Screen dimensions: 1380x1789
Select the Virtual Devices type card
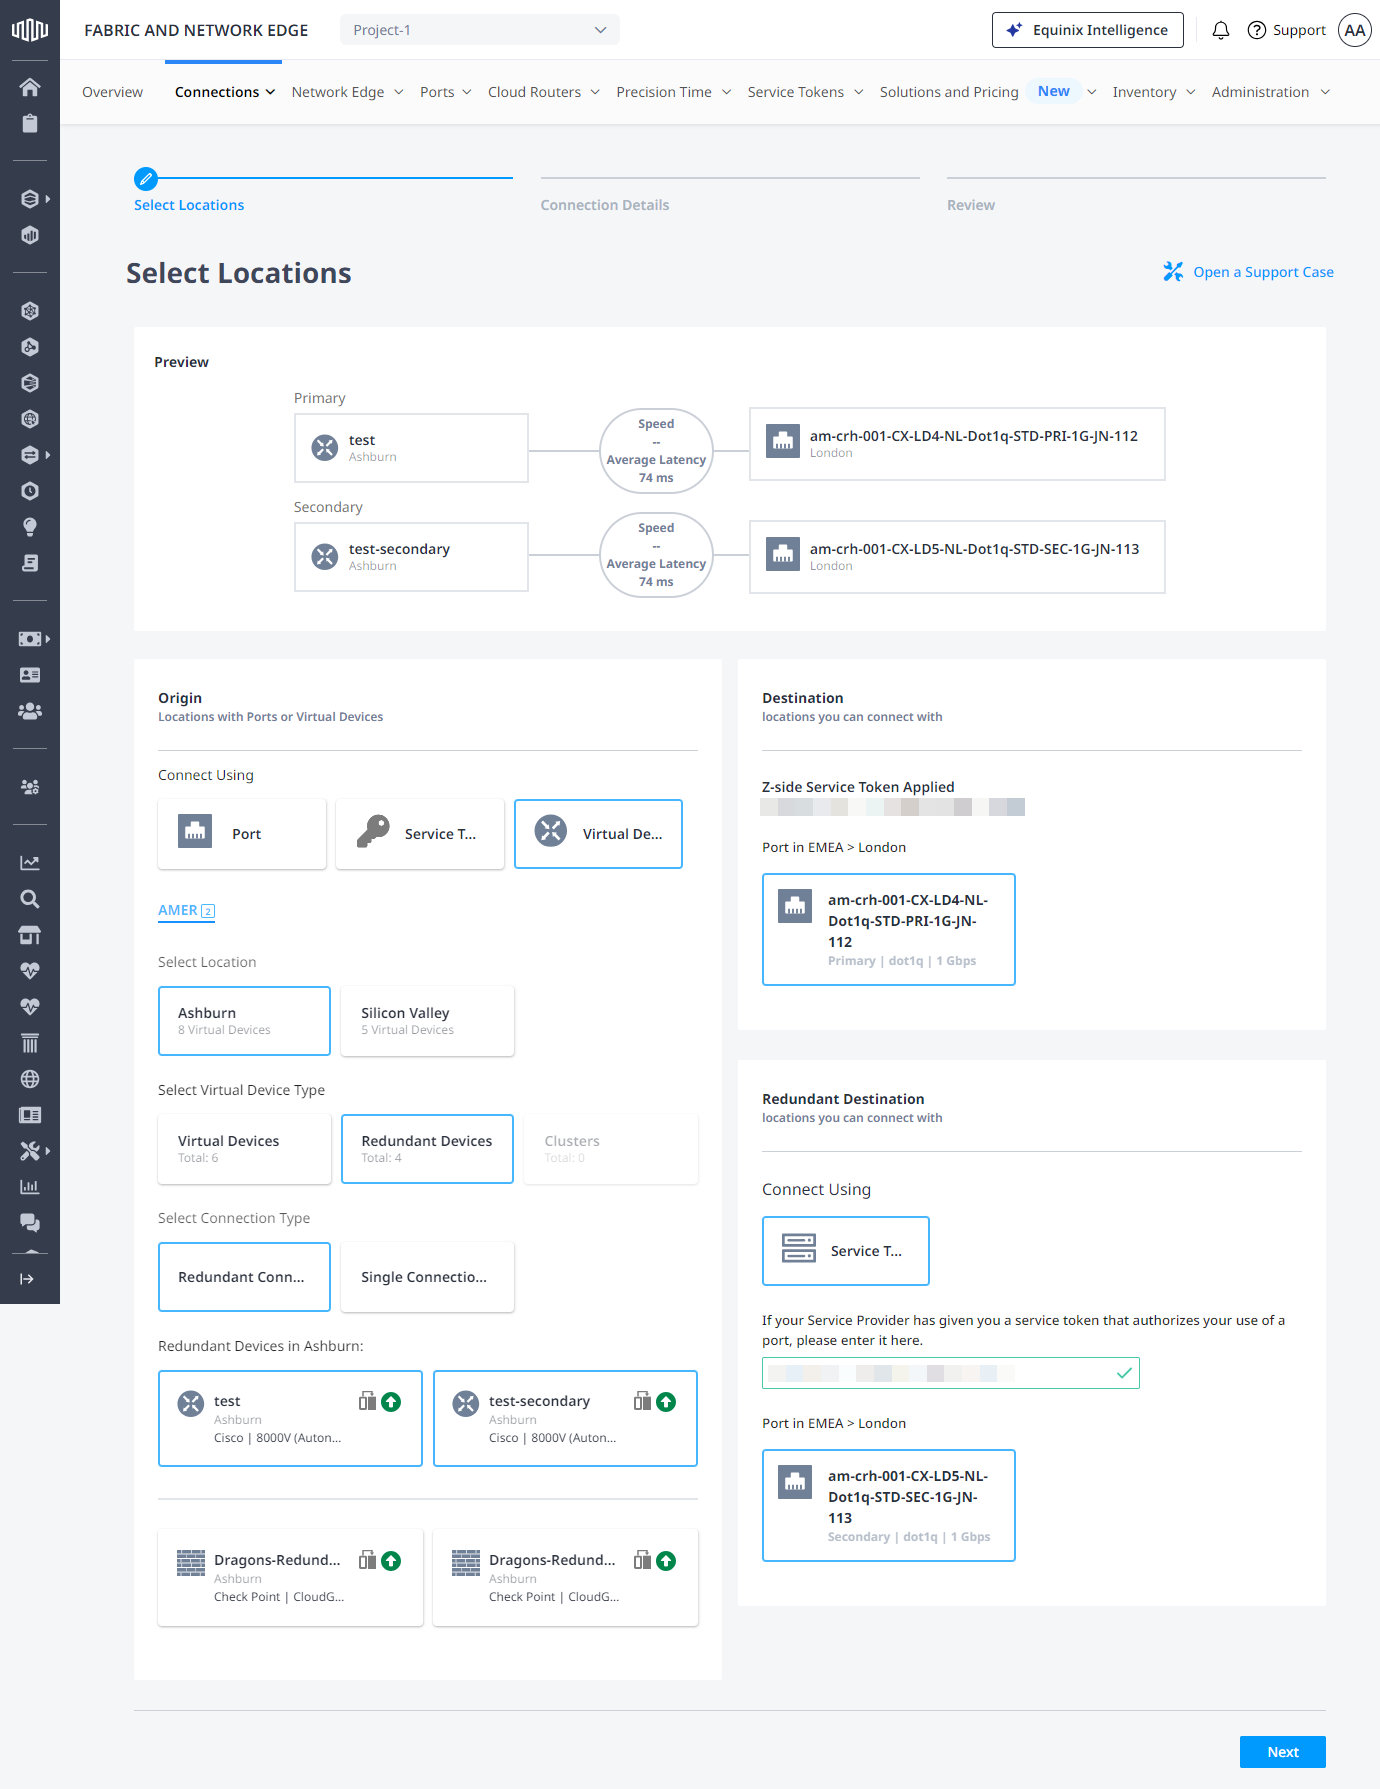point(244,1149)
